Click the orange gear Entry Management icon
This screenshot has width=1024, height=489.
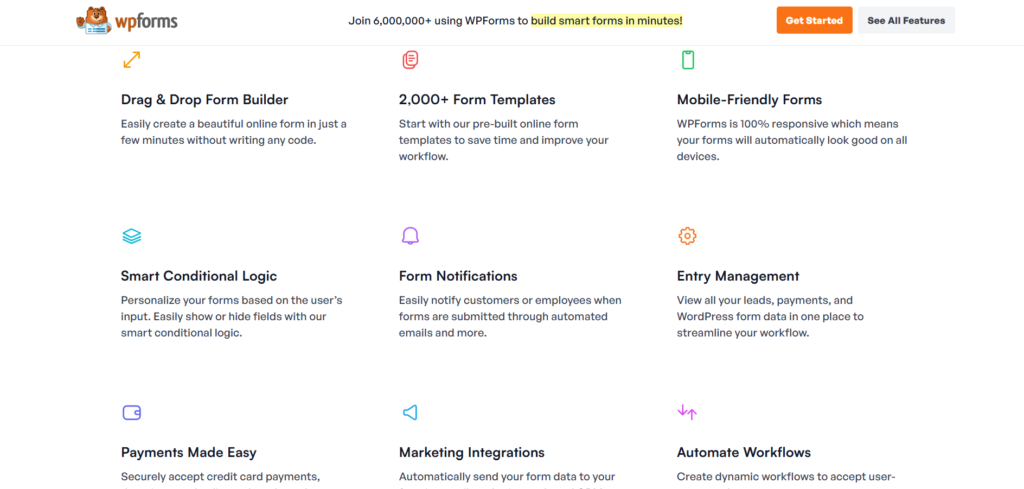pyautogui.click(x=688, y=236)
